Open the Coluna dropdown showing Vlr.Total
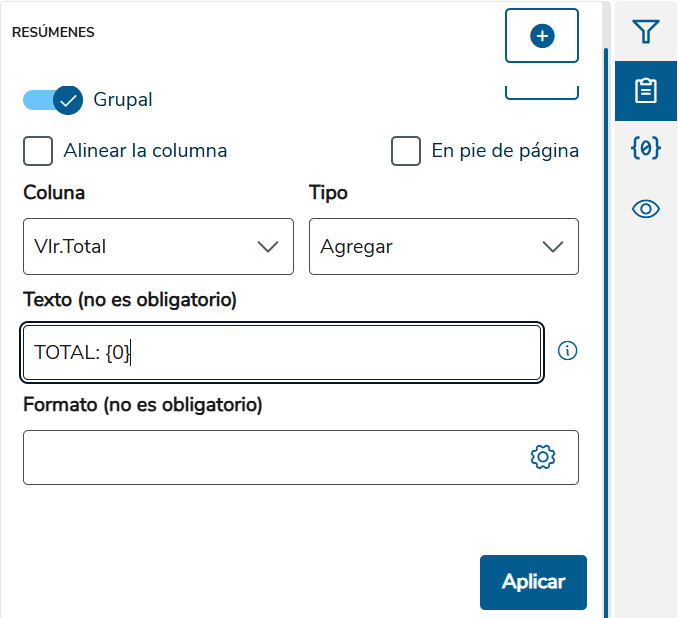 (x=158, y=247)
